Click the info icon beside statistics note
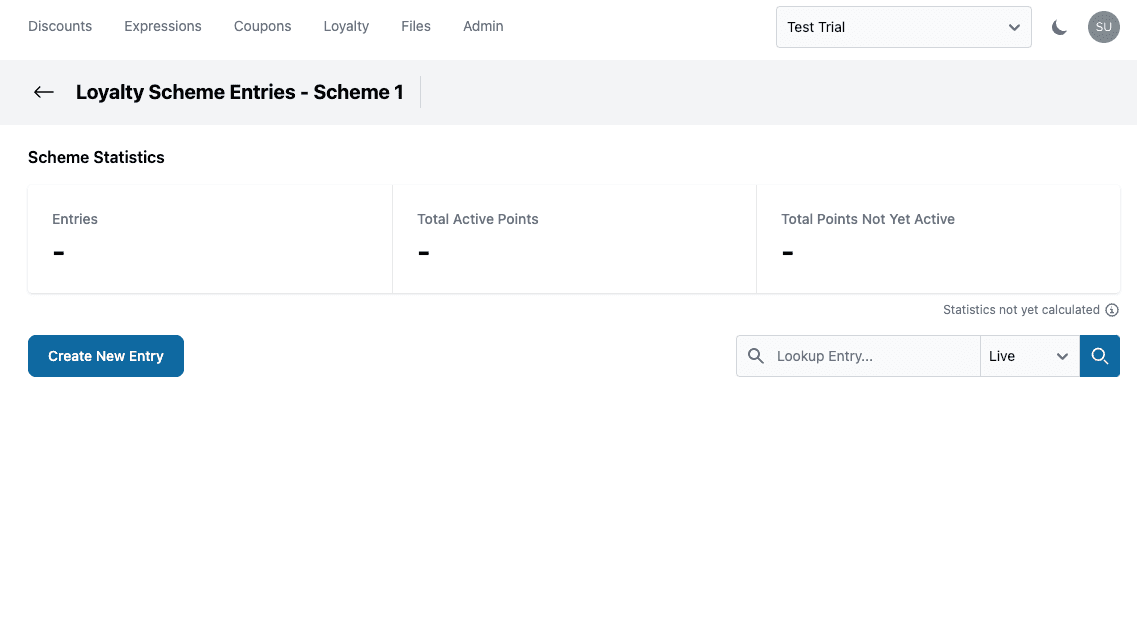 [1112, 310]
